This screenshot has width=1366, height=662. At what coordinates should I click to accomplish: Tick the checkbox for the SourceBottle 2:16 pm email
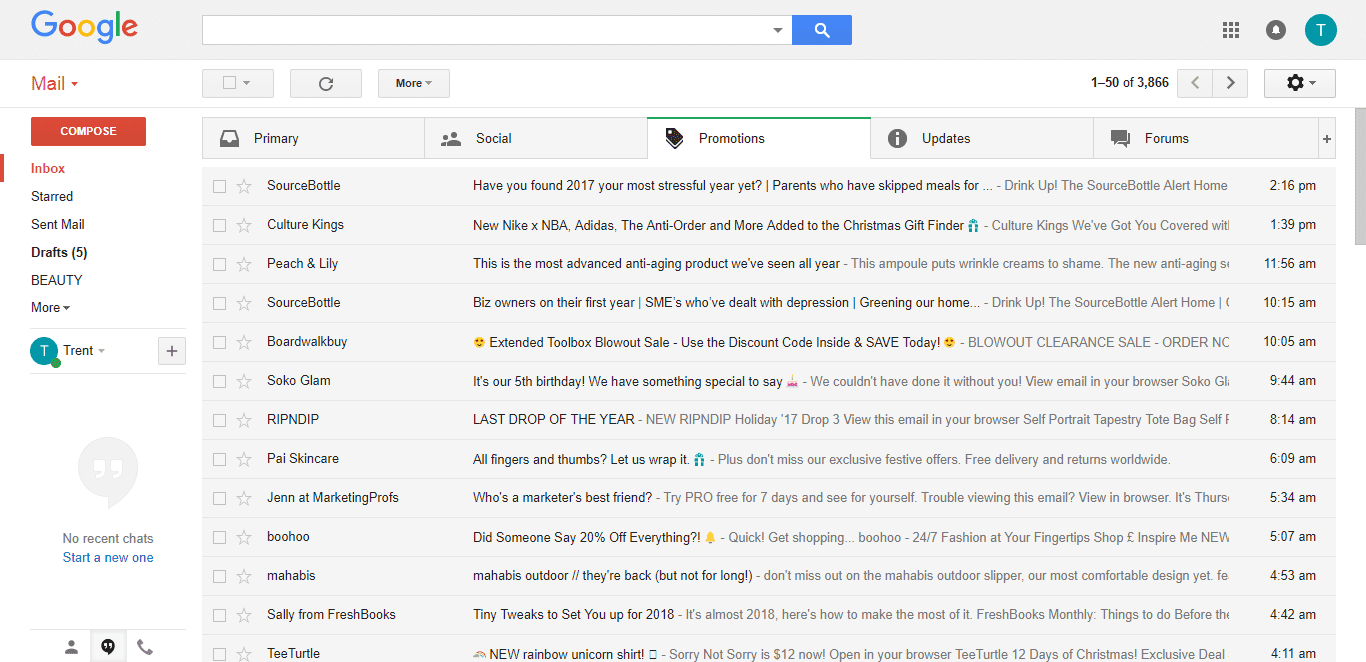tap(219, 186)
